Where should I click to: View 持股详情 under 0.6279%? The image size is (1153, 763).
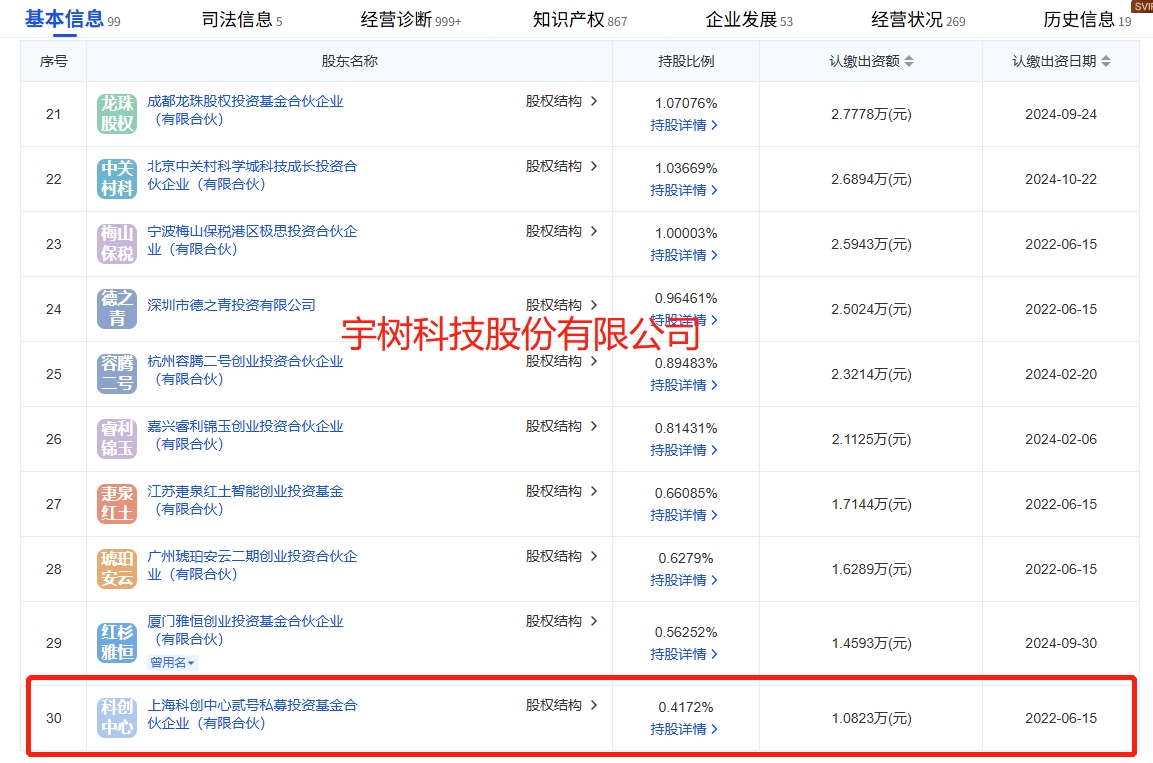pyautogui.click(x=684, y=580)
